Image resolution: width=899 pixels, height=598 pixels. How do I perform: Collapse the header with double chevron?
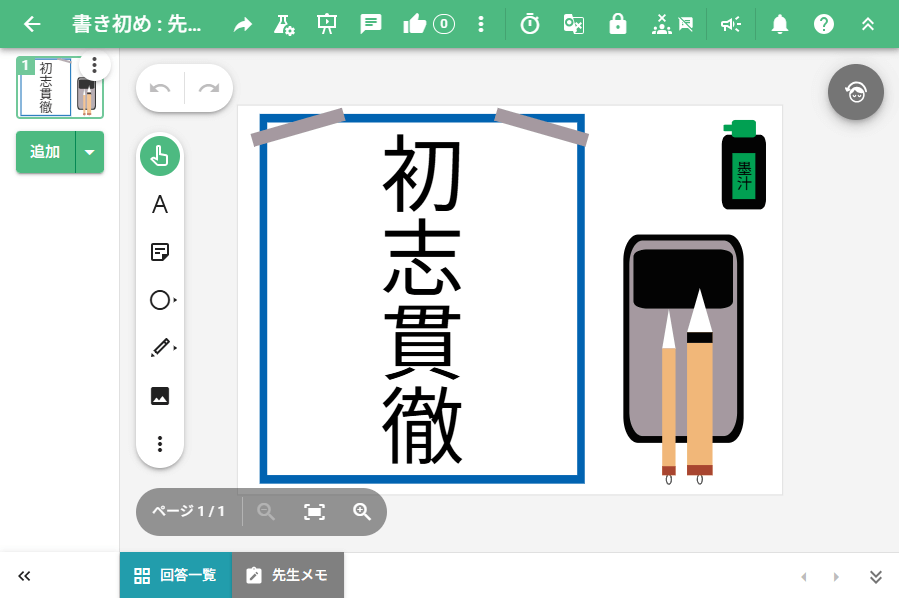pyautogui.click(x=868, y=24)
